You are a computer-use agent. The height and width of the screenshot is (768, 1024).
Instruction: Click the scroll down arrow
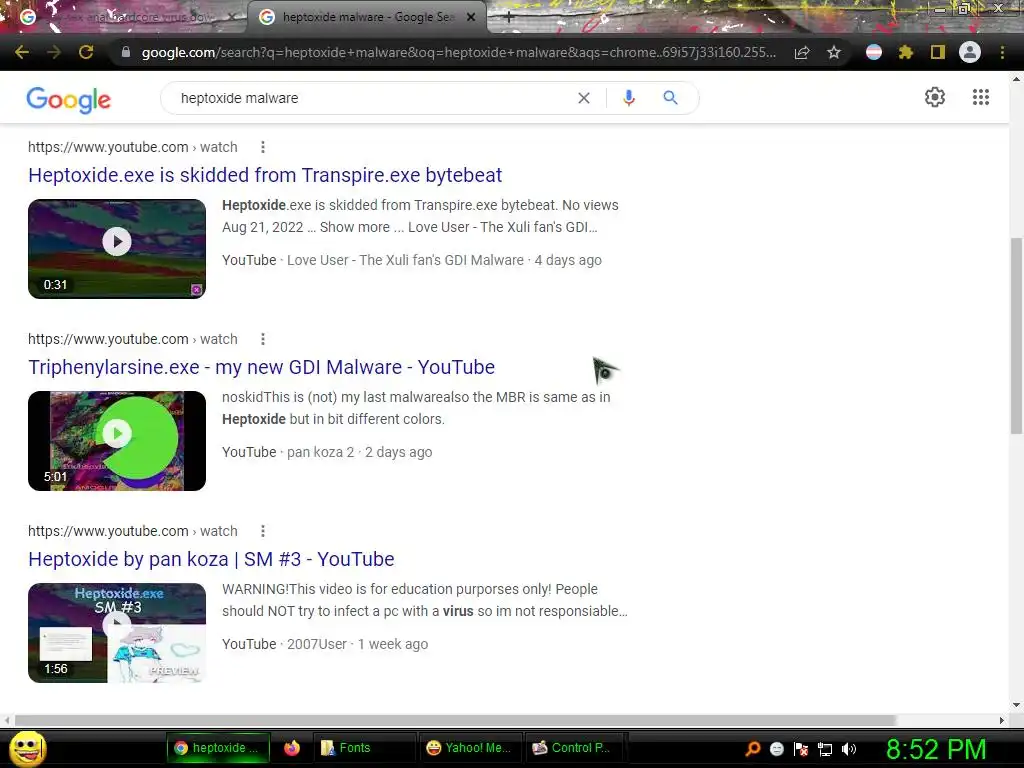coord(1016,705)
